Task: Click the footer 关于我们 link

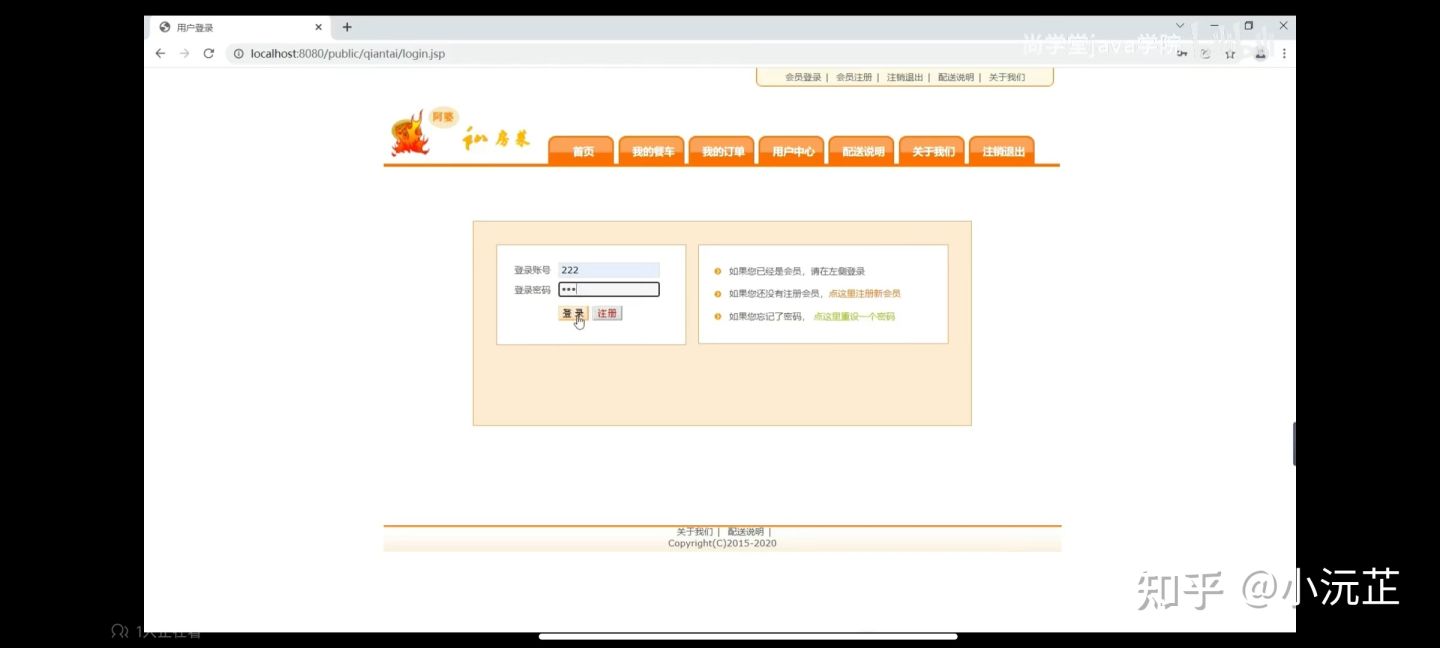Action: [x=694, y=532]
